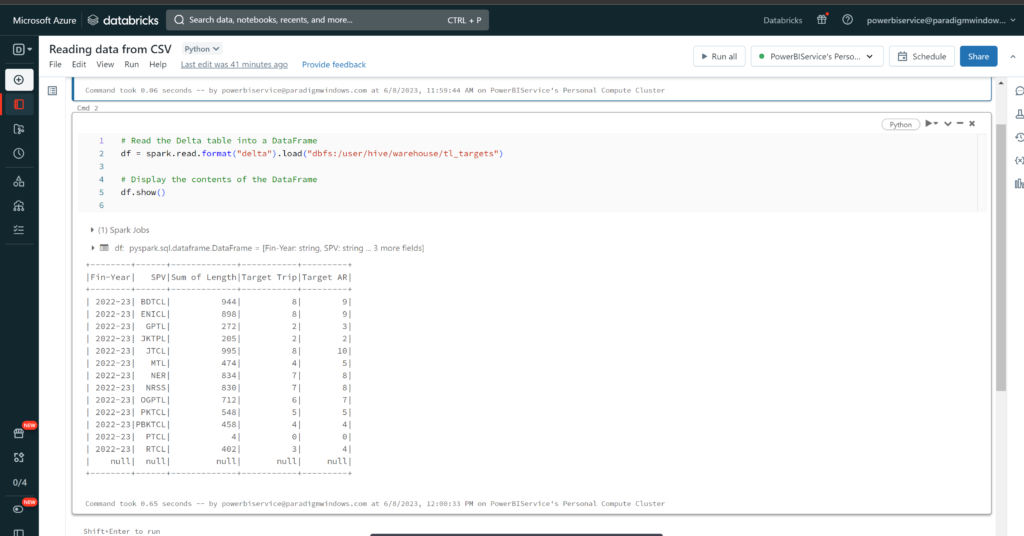Screen dimensions: 1024x536
Task: Open the gift what's new icon
Action: click(x=822, y=20)
